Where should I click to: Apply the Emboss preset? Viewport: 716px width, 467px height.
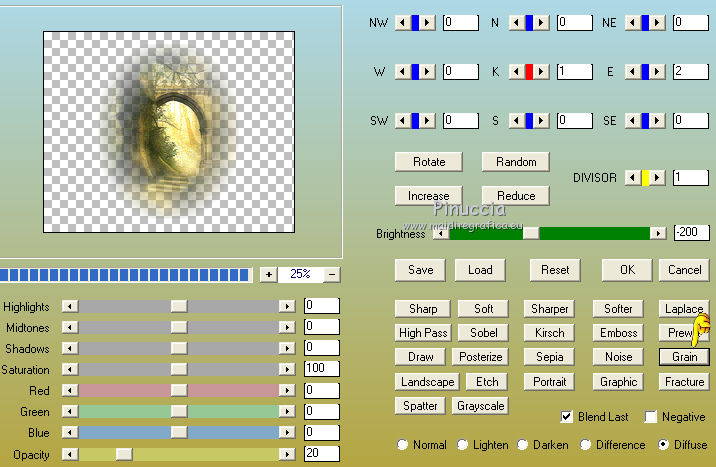click(618, 333)
